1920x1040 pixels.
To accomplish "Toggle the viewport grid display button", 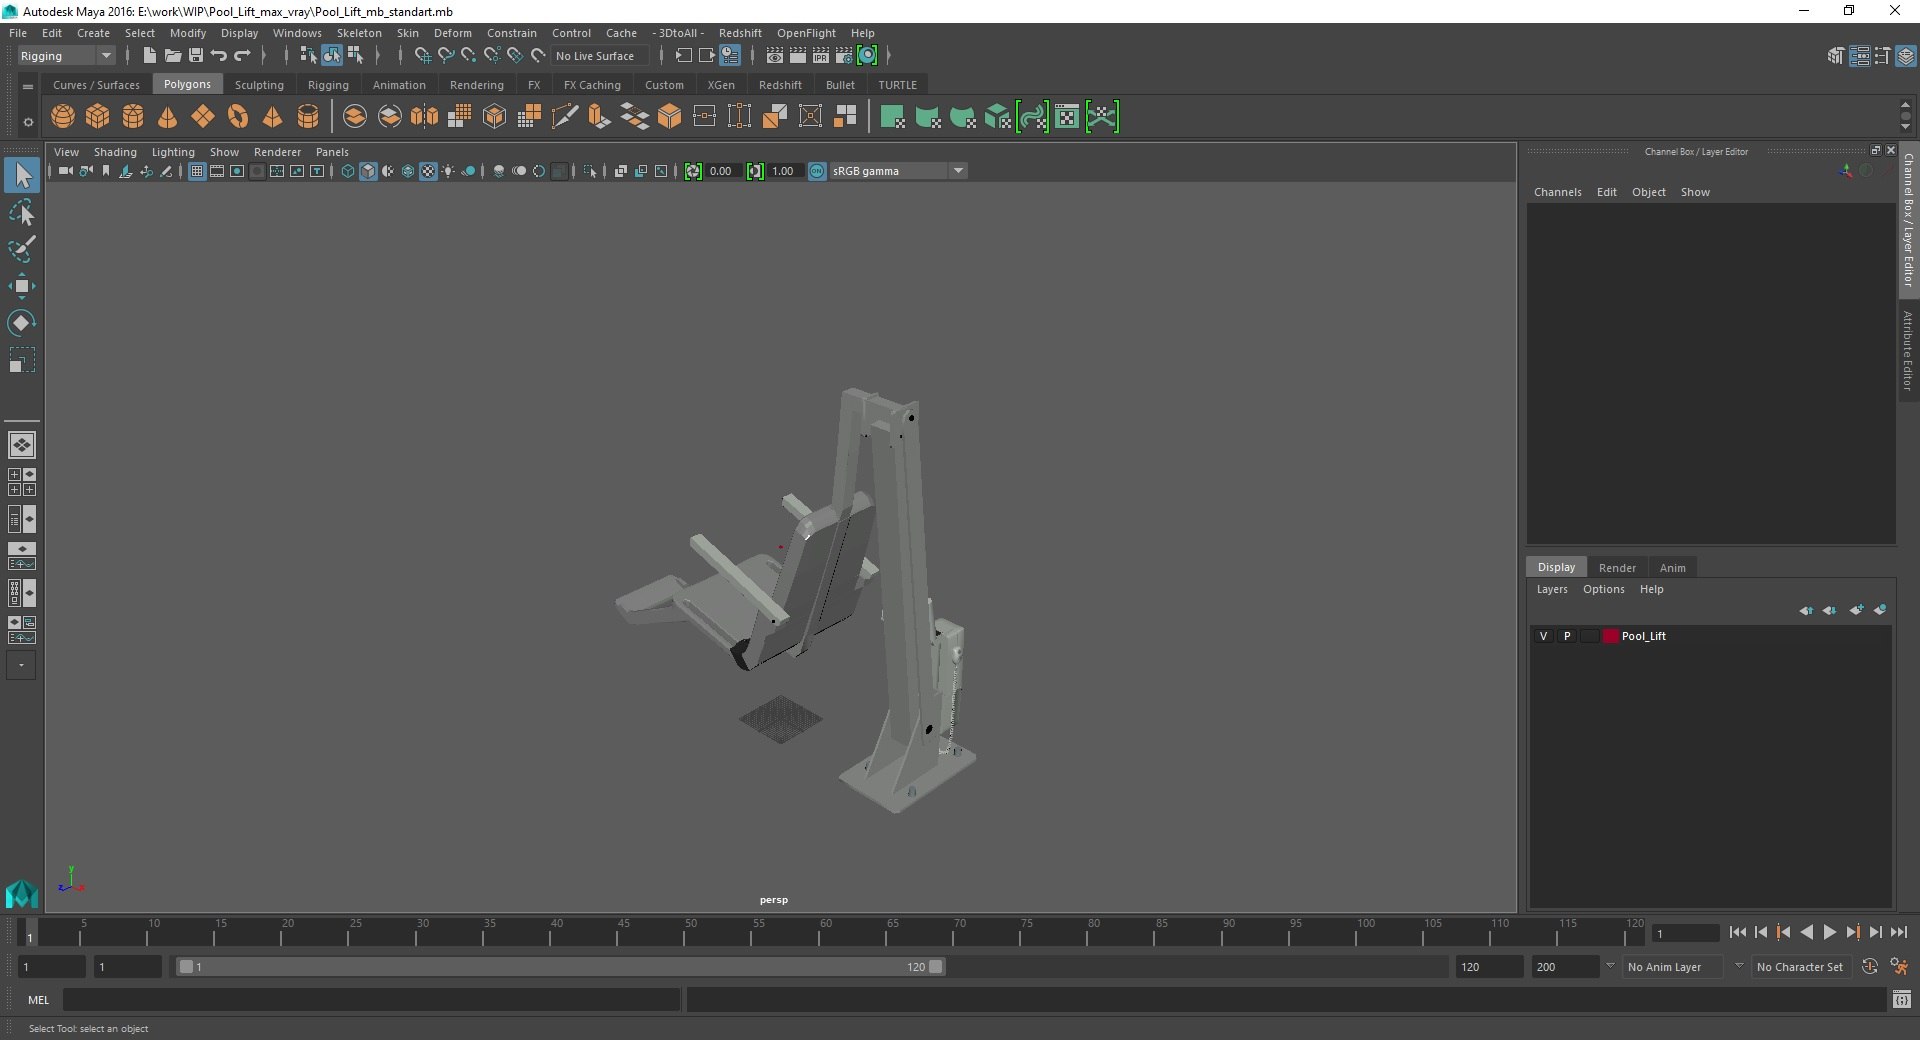I will tap(197, 171).
